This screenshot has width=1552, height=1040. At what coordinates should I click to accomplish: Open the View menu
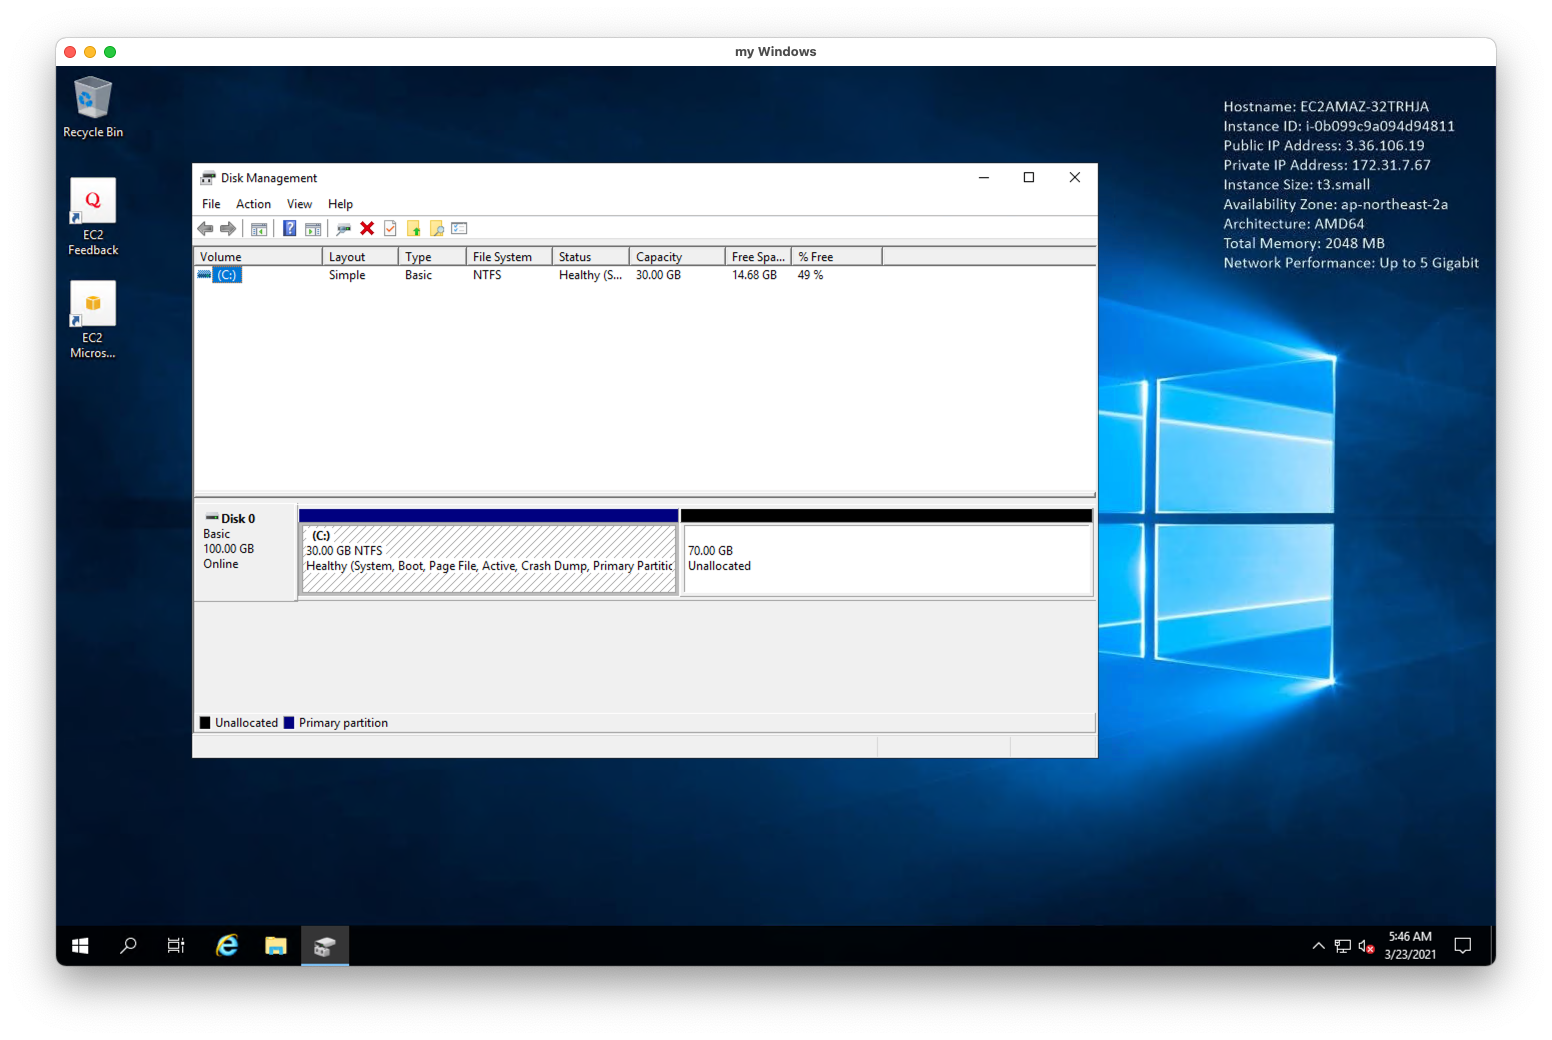pos(299,204)
